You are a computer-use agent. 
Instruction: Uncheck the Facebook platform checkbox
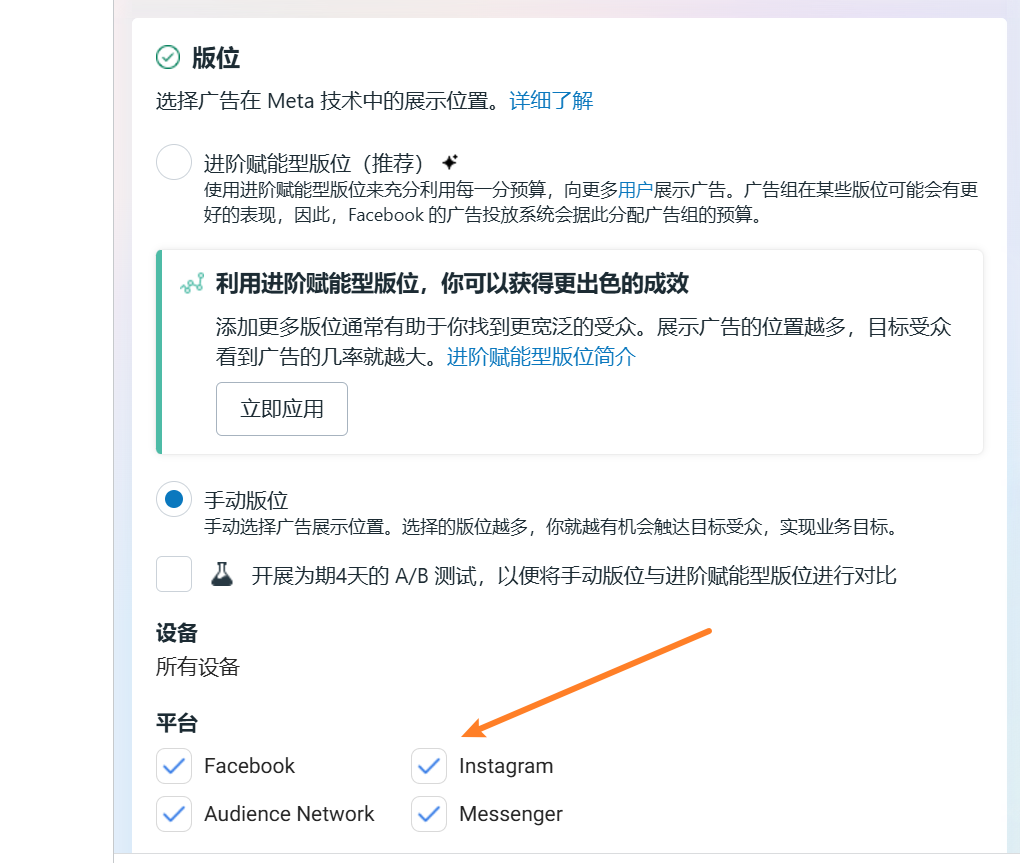click(x=174, y=766)
